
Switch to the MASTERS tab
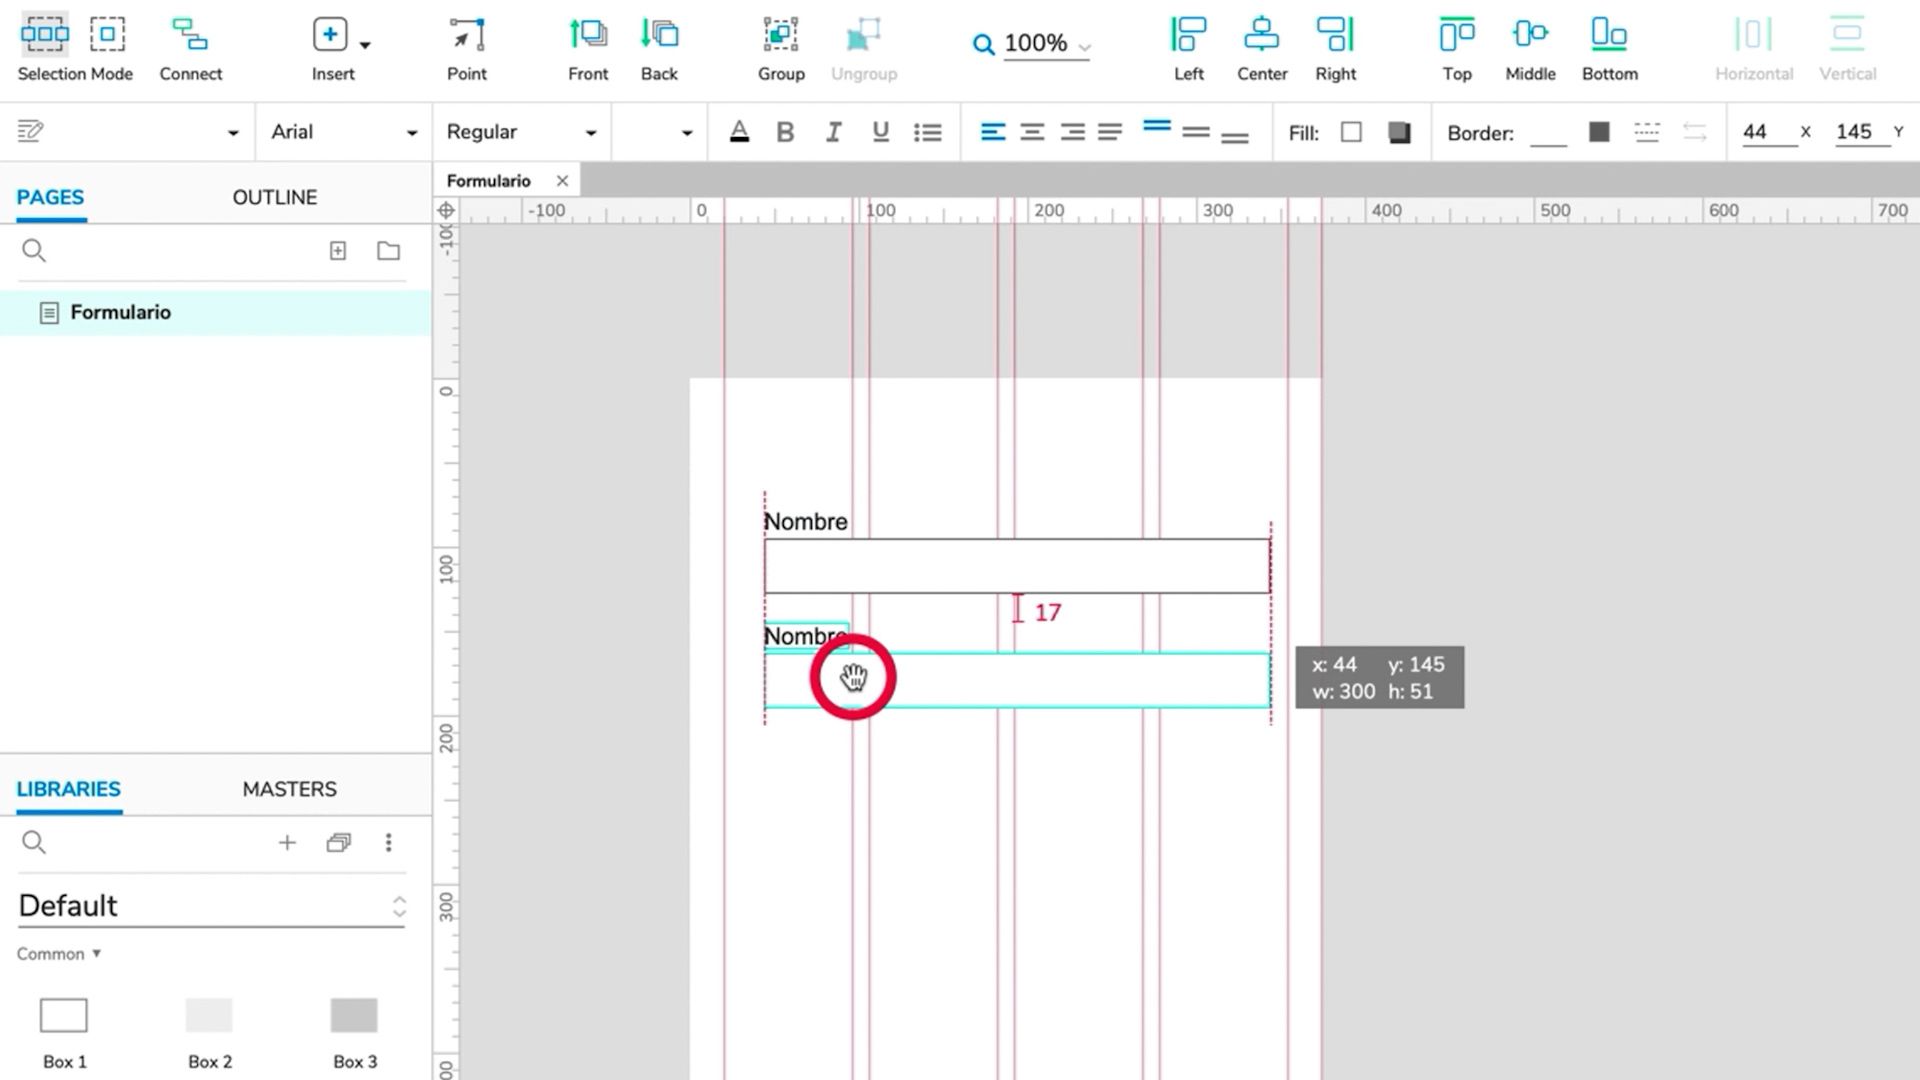tap(289, 789)
